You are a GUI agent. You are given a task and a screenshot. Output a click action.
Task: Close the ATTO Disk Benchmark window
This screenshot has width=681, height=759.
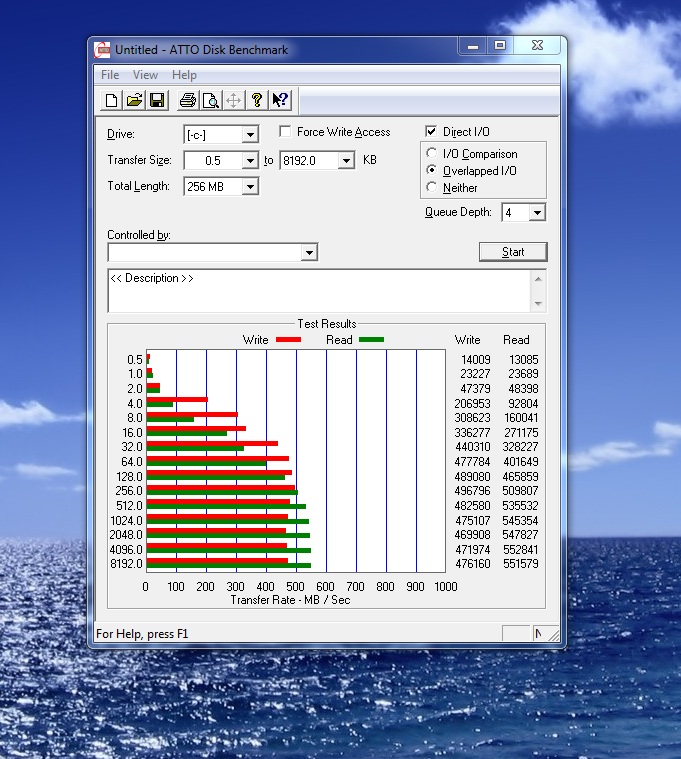(x=537, y=46)
